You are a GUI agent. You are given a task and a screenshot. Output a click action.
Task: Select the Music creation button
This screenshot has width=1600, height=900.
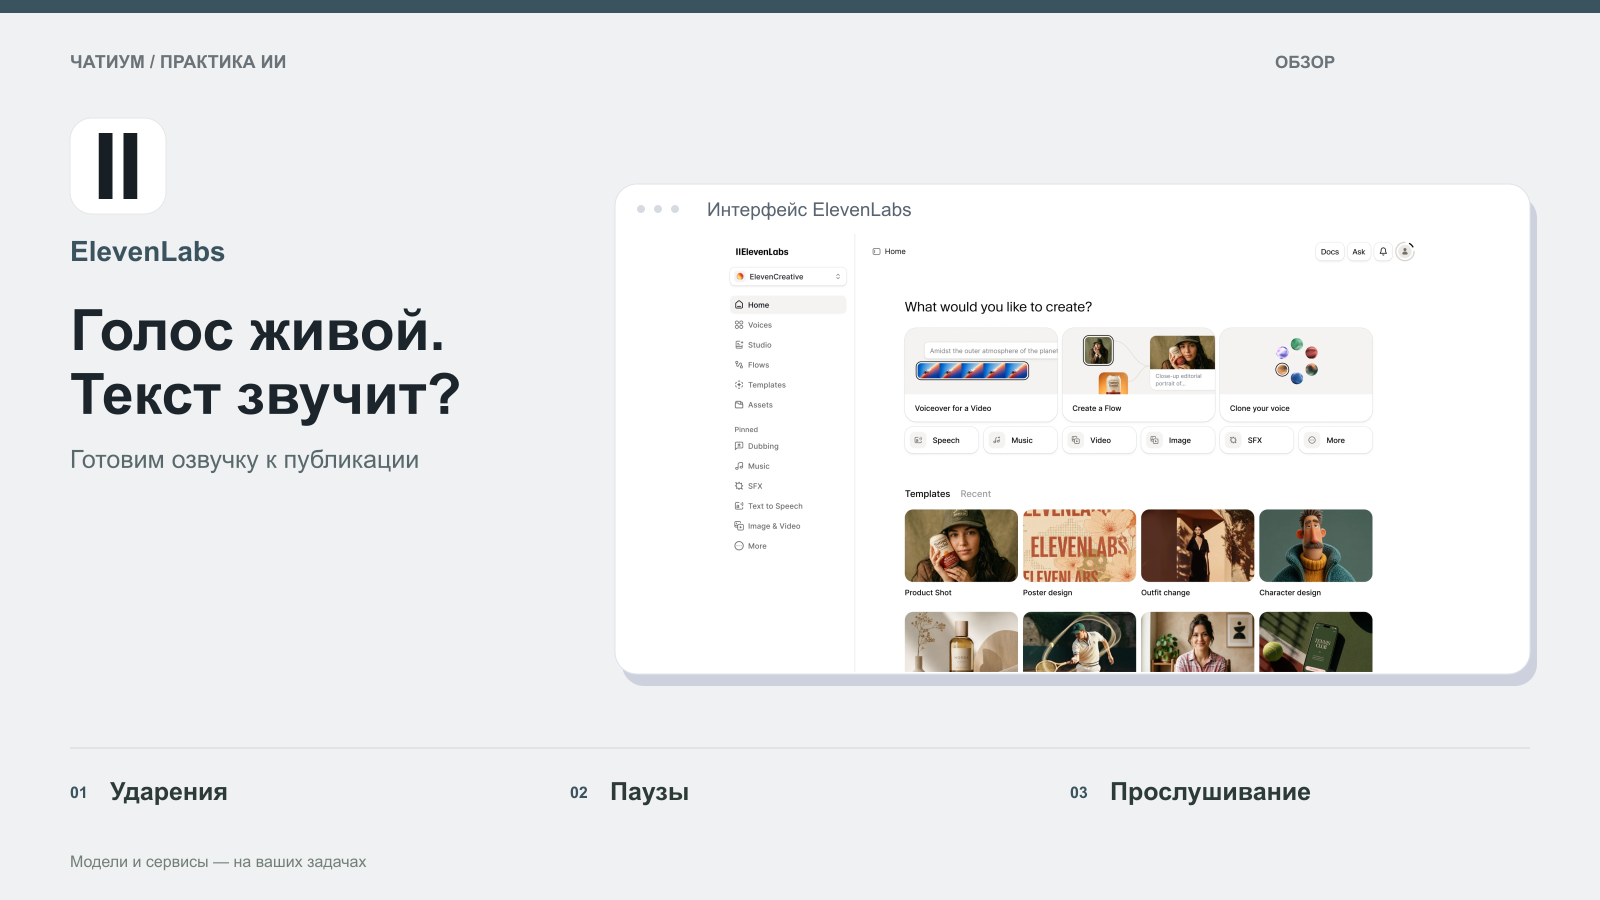tap(1020, 440)
